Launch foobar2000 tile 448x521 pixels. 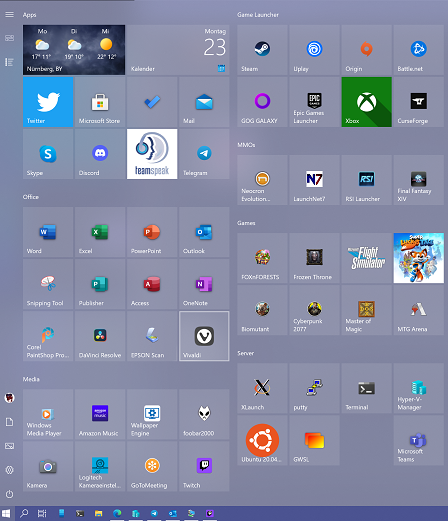point(204,414)
